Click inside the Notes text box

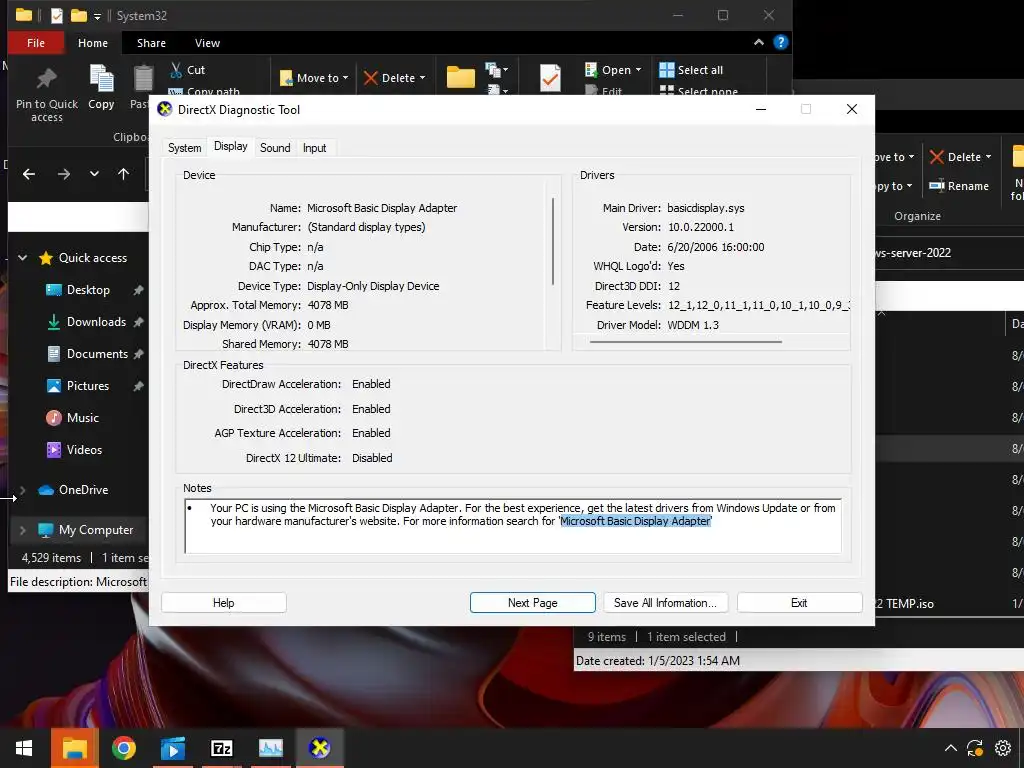click(x=513, y=526)
